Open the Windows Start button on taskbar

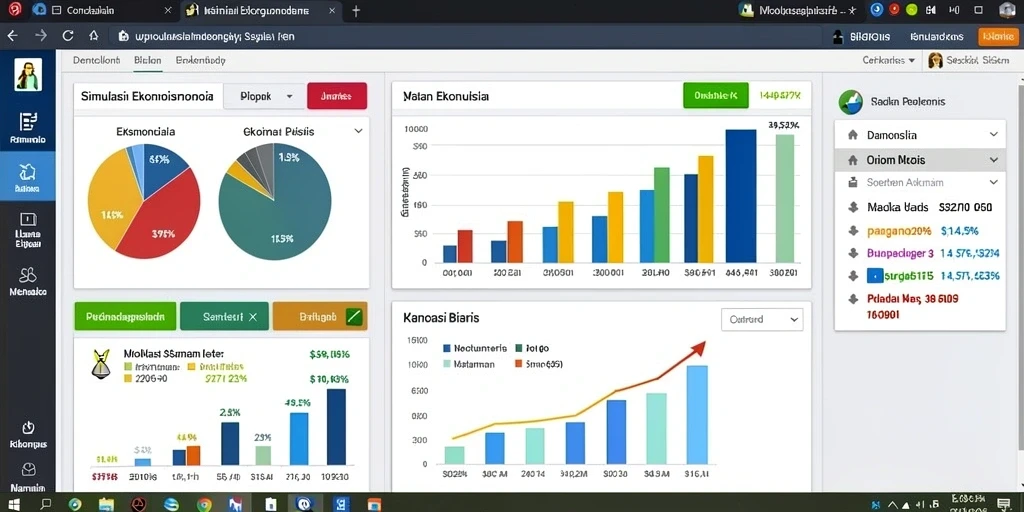pyautogui.click(x=13, y=504)
